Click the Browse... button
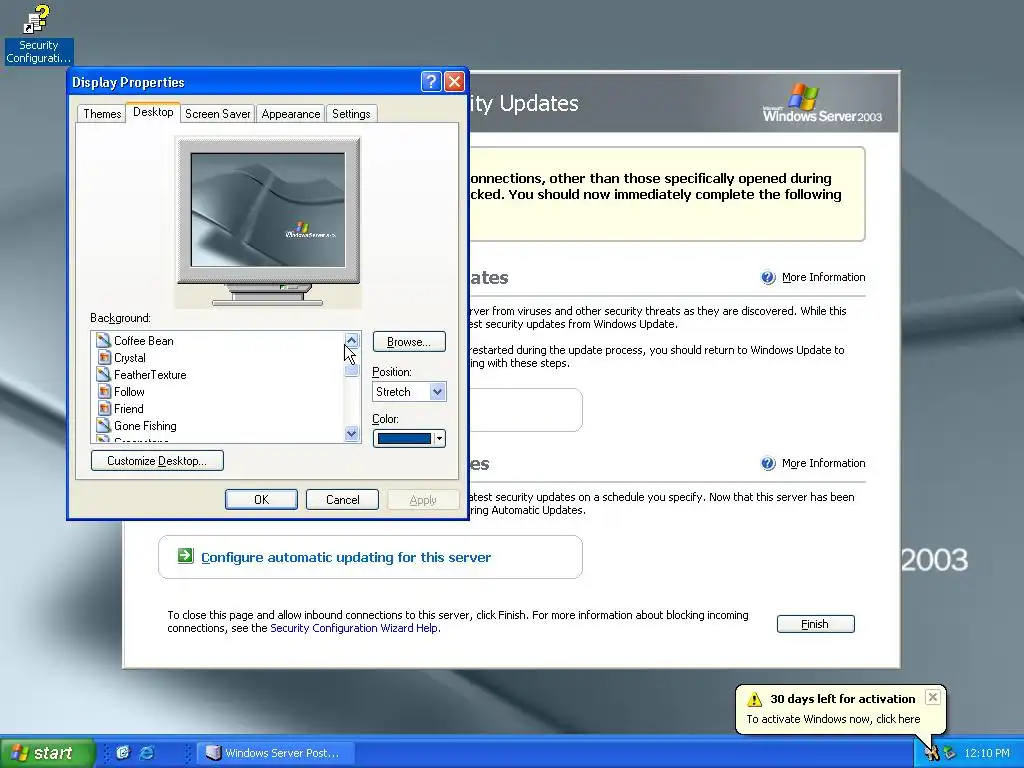The height and width of the screenshot is (768, 1024). pos(409,342)
